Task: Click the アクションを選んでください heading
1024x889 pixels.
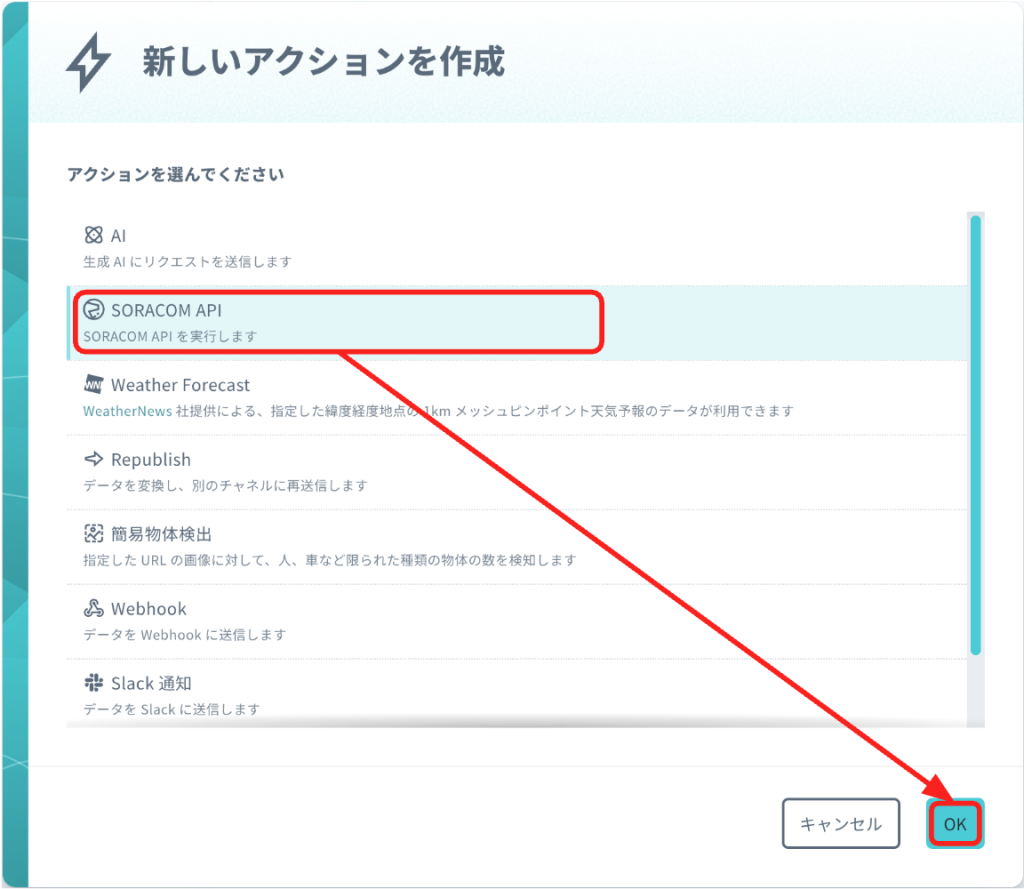Action: 176,174
